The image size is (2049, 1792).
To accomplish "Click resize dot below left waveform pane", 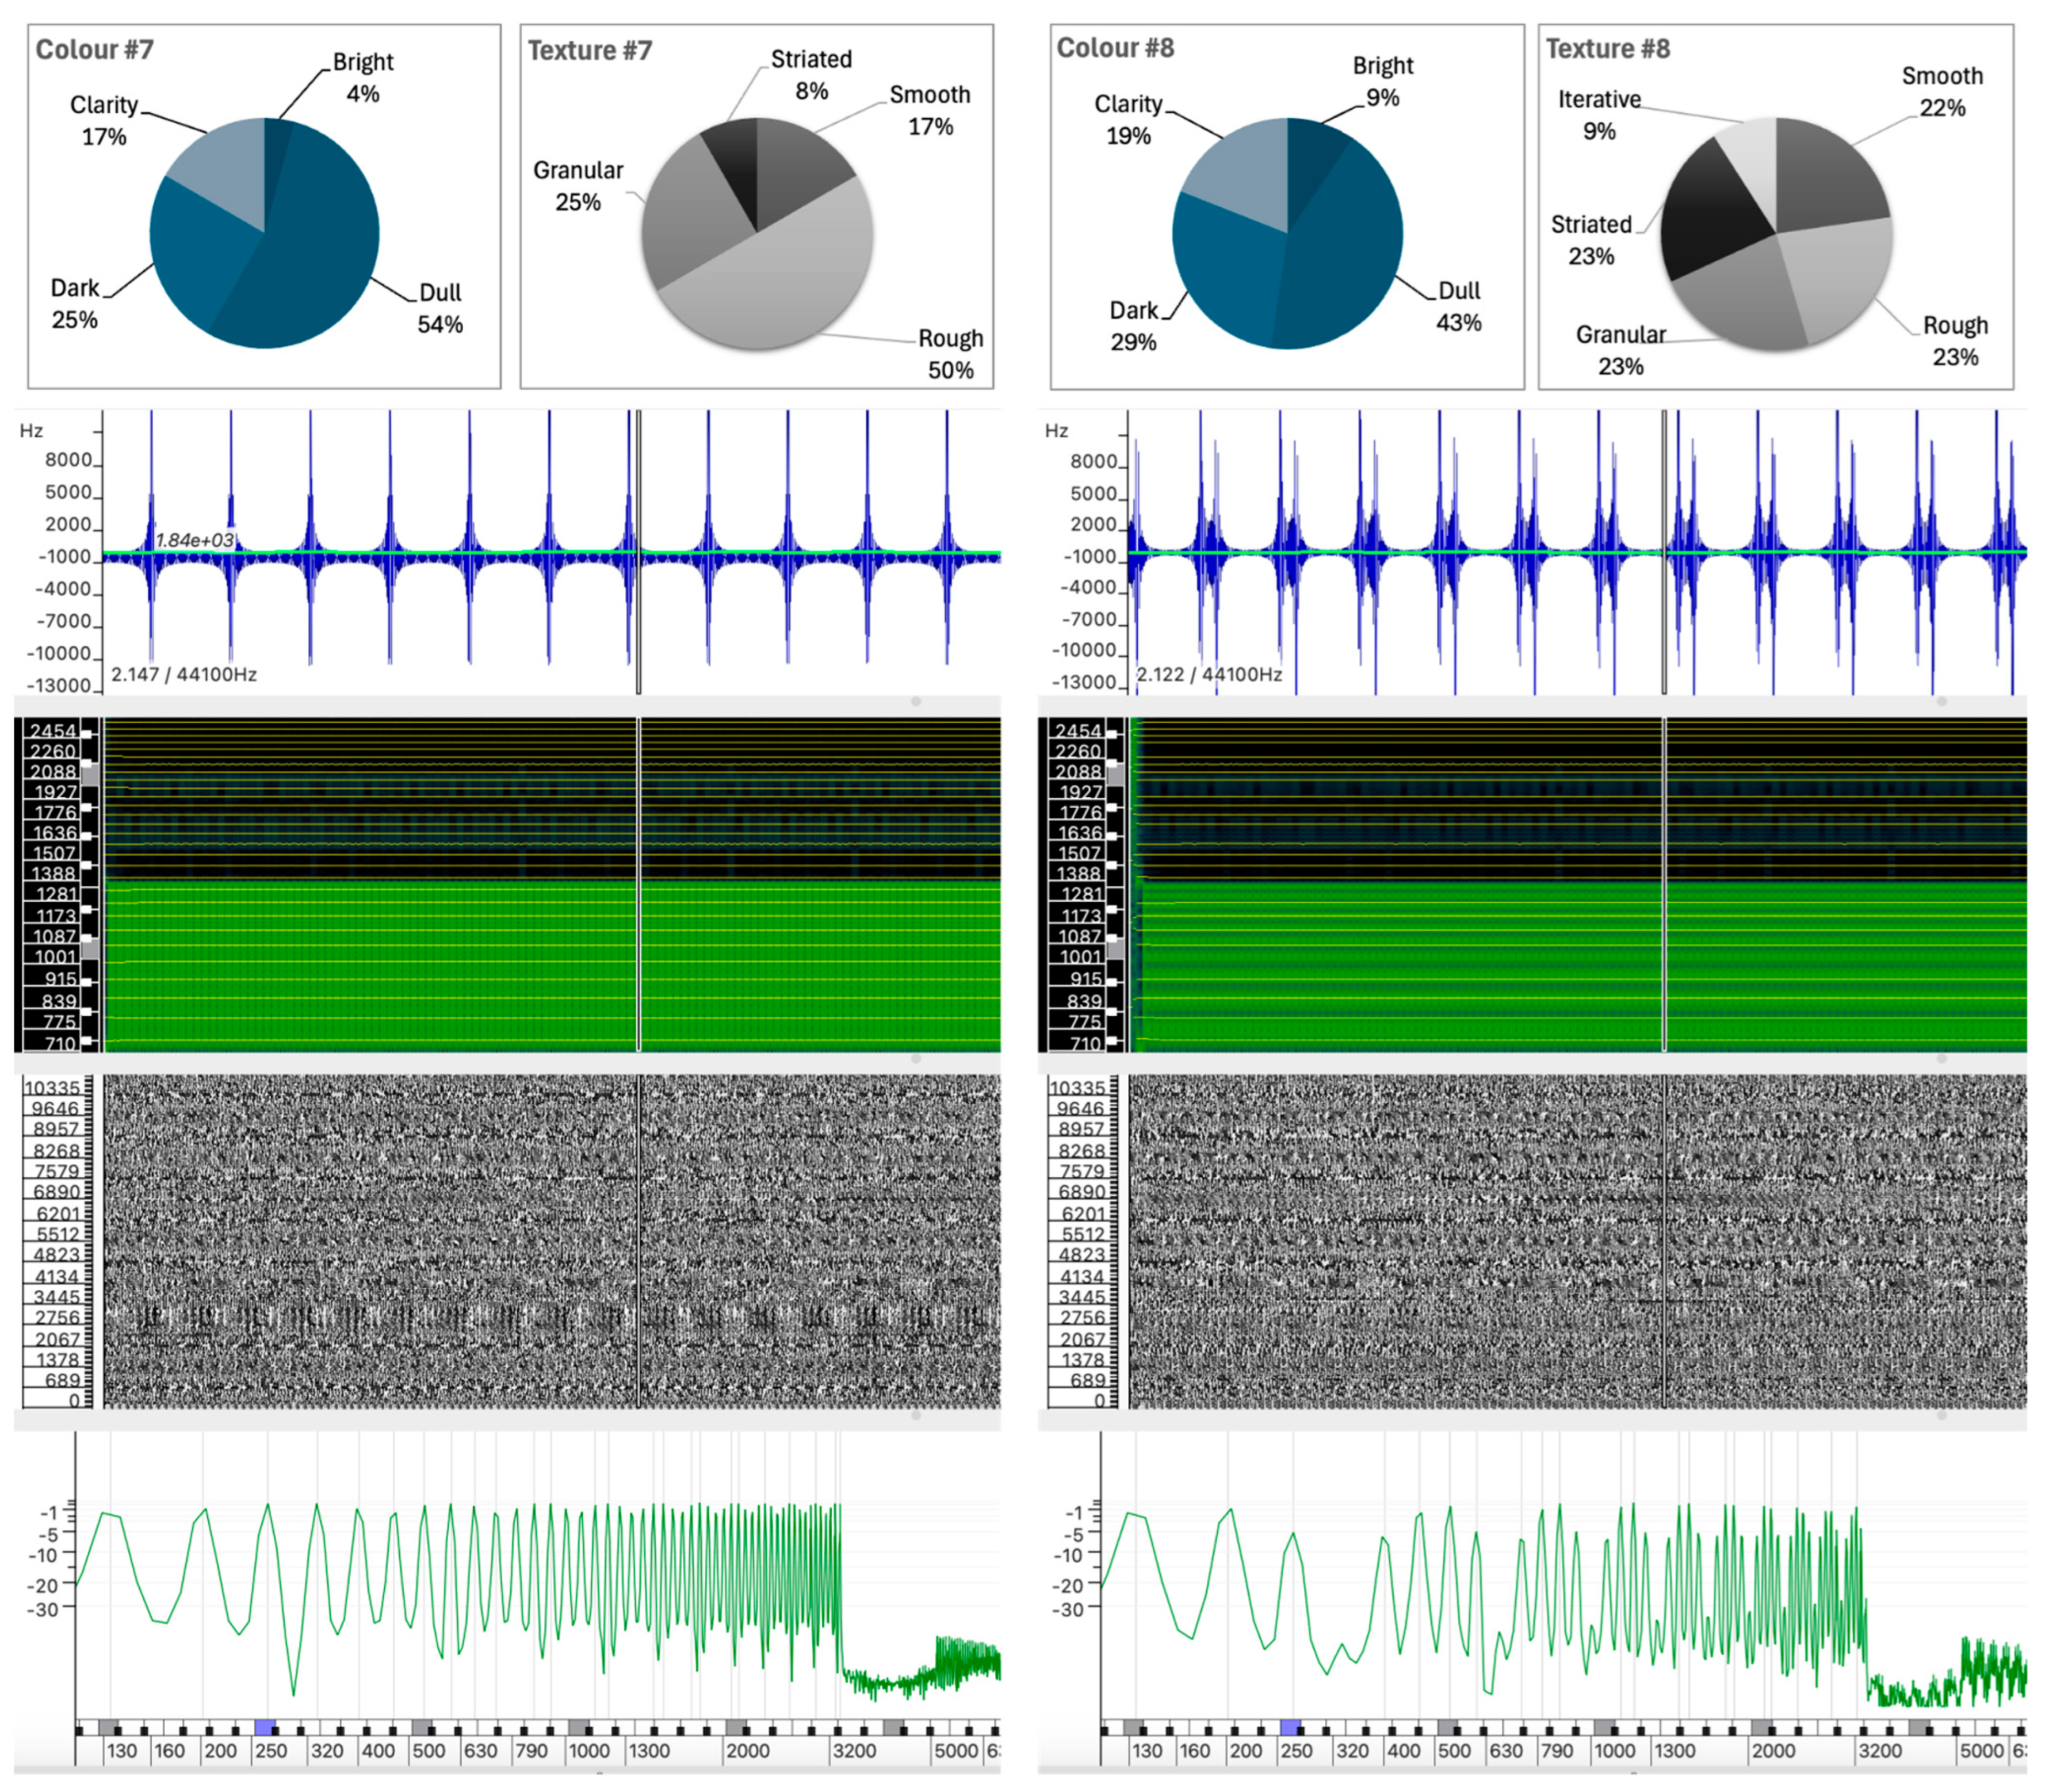I will (x=915, y=702).
